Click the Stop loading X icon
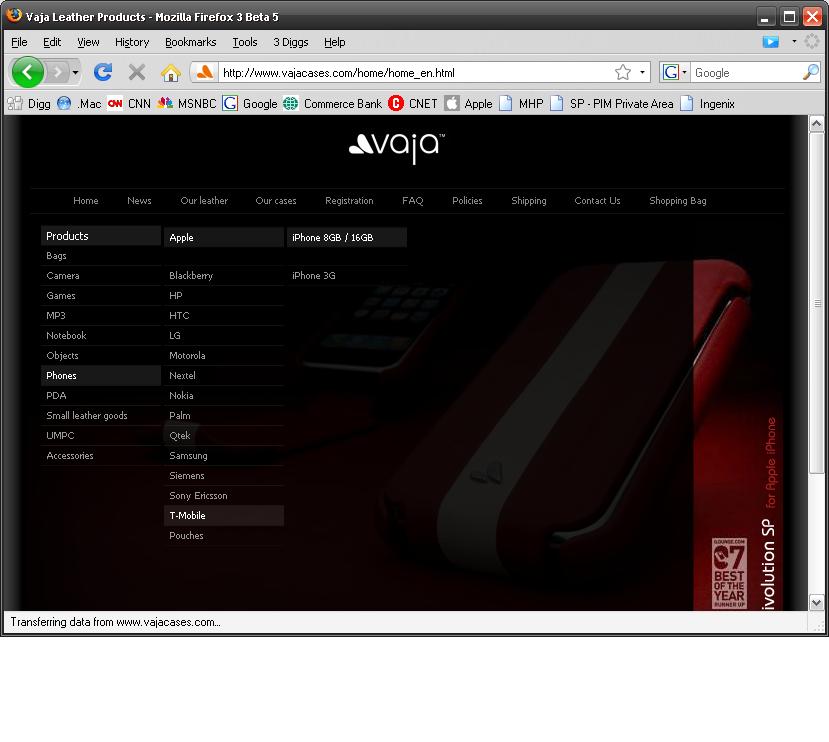The width and height of the screenshot is (829, 742). [137, 72]
